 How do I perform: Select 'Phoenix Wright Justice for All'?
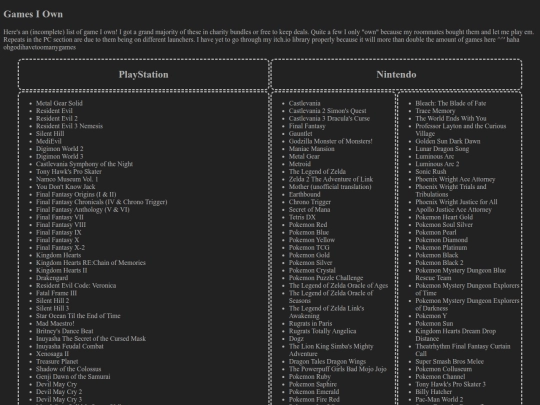tap(456, 202)
